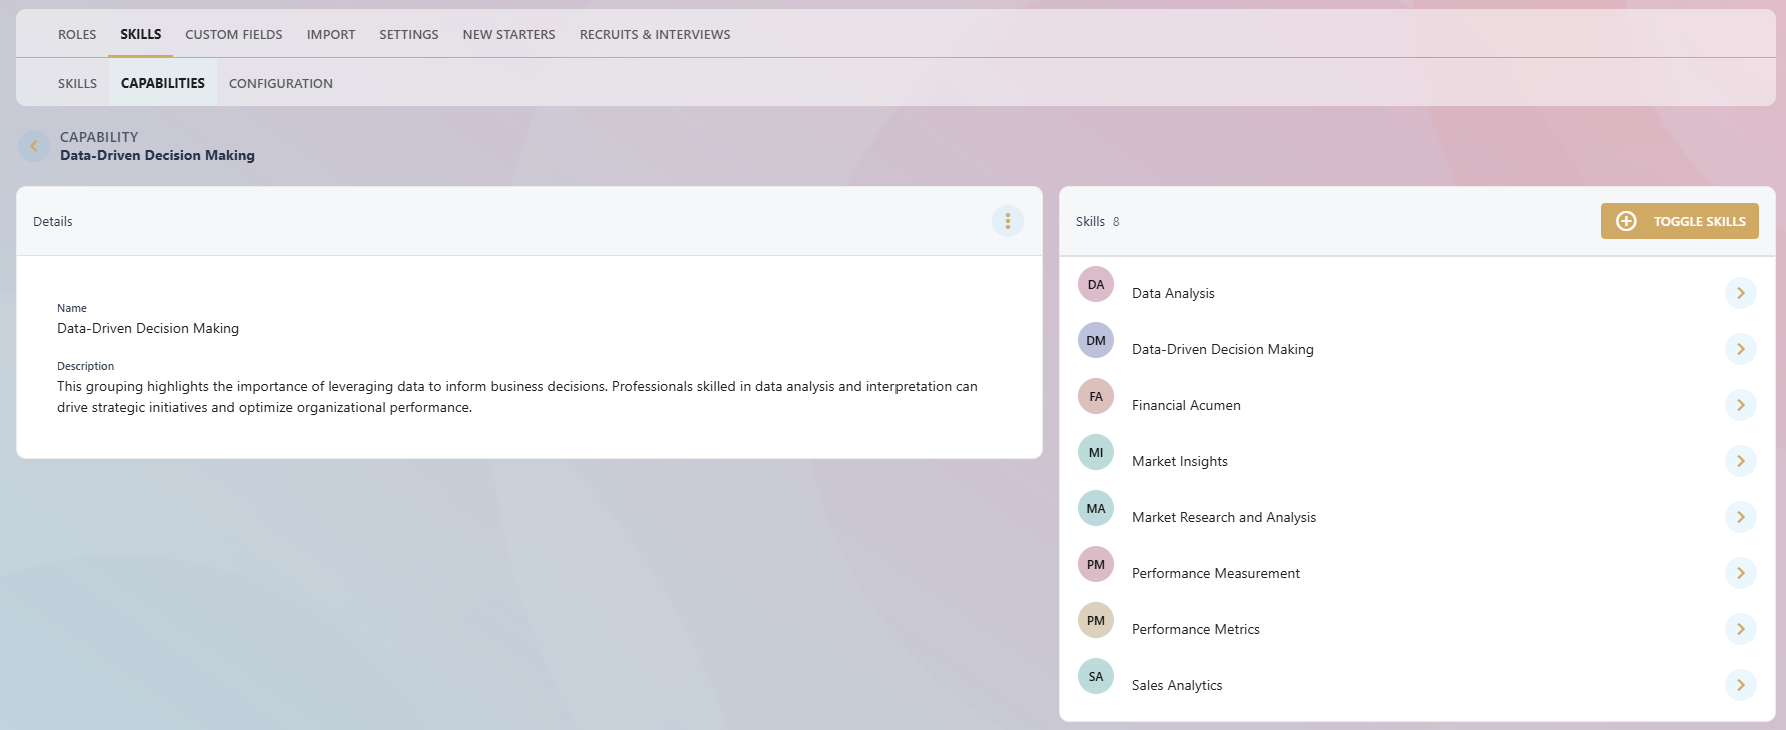Open Recruits & Interviews tab
1786x730 pixels.
(655, 34)
